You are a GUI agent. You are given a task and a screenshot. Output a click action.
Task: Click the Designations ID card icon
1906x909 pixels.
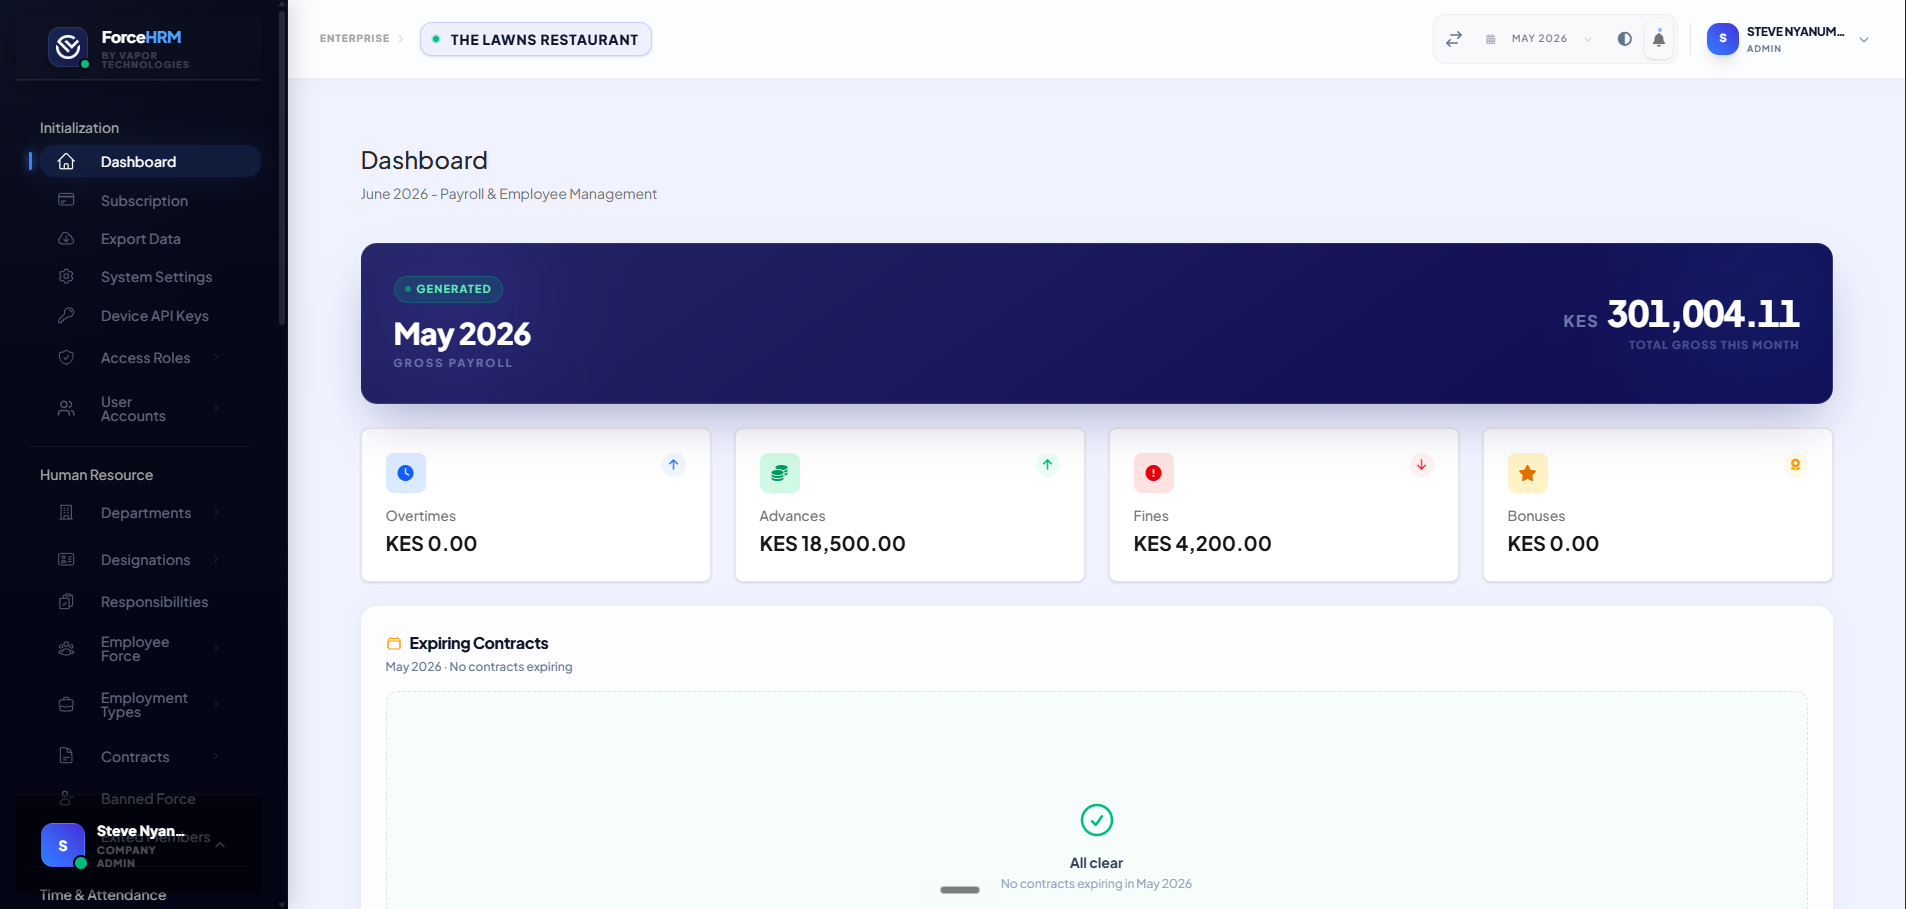(x=66, y=559)
